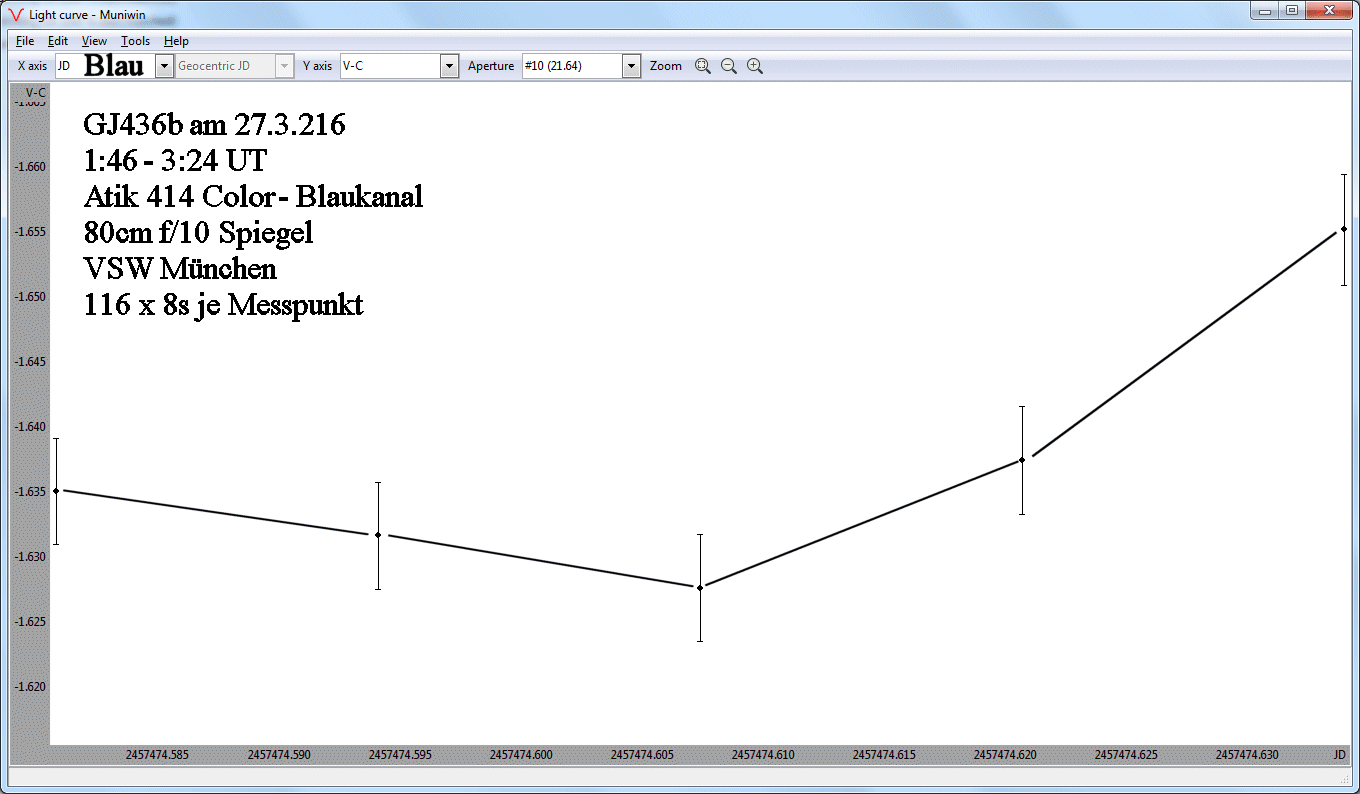The image size is (1360, 794).
Task: Open the File menu
Action: [25, 41]
